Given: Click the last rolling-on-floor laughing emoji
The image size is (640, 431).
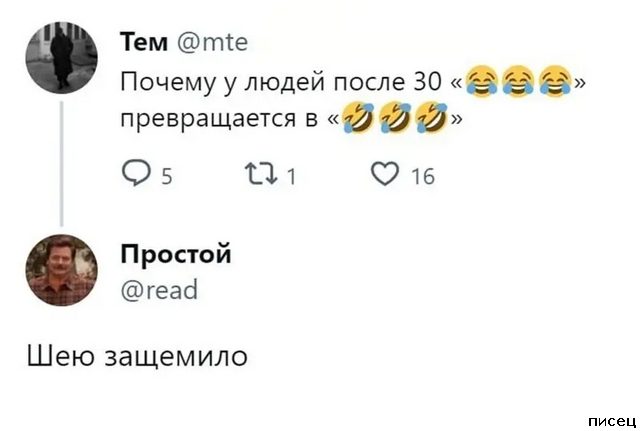Looking at the screenshot, I should click(x=431, y=119).
